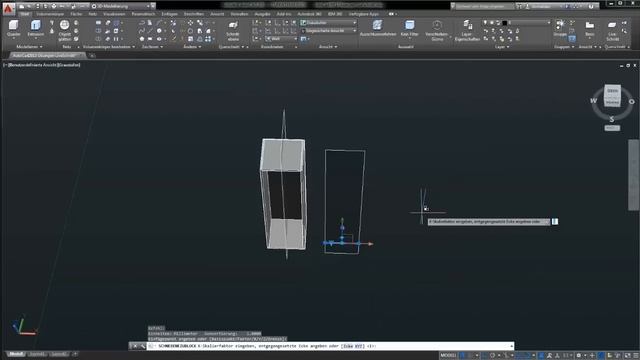Expand the Layer panel title
This screenshot has width=640, height=360.
[502, 47]
